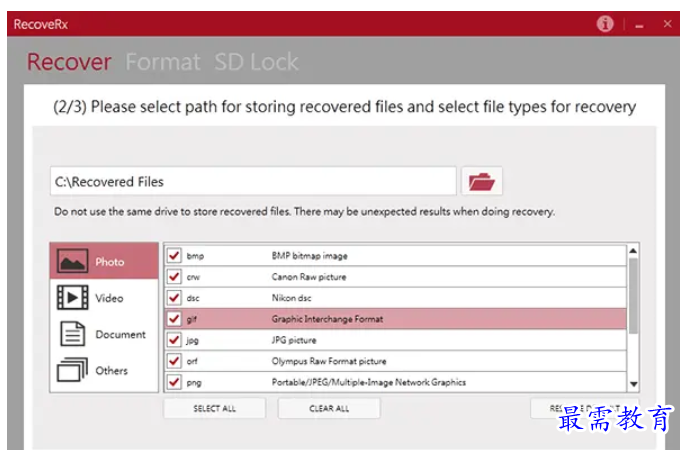The width and height of the screenshot is (680, 450).
Task: Close the RecoveRx window
Action: click(x=667, y=24)
